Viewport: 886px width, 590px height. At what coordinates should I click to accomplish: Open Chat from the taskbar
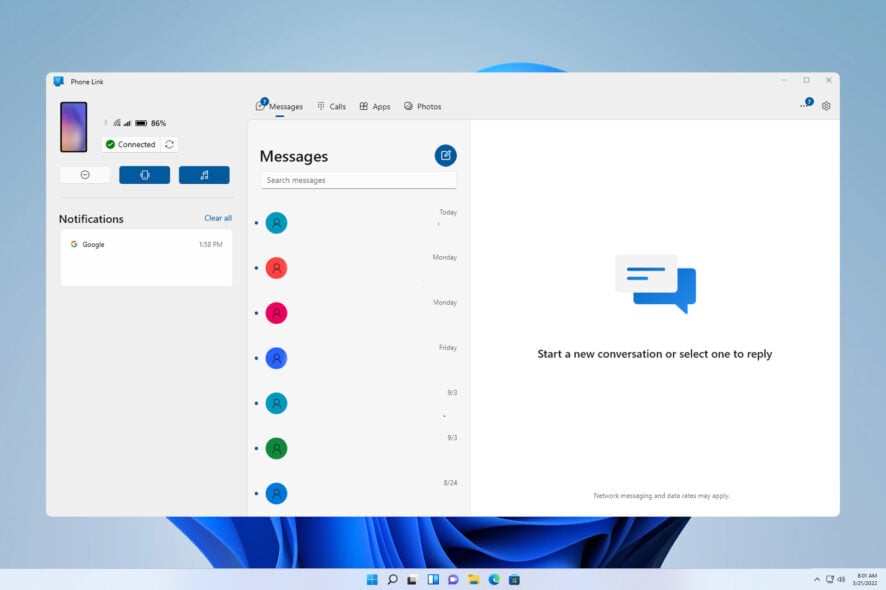point(453,579)
